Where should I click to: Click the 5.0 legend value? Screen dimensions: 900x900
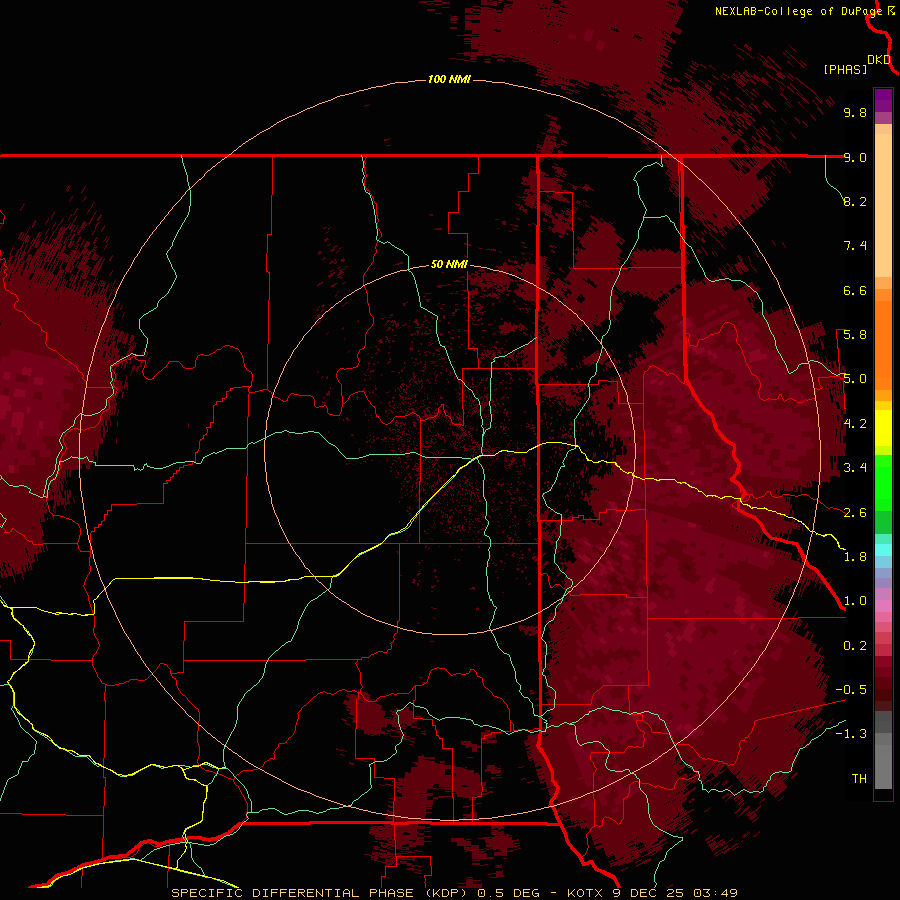click(x=855, y=379)
